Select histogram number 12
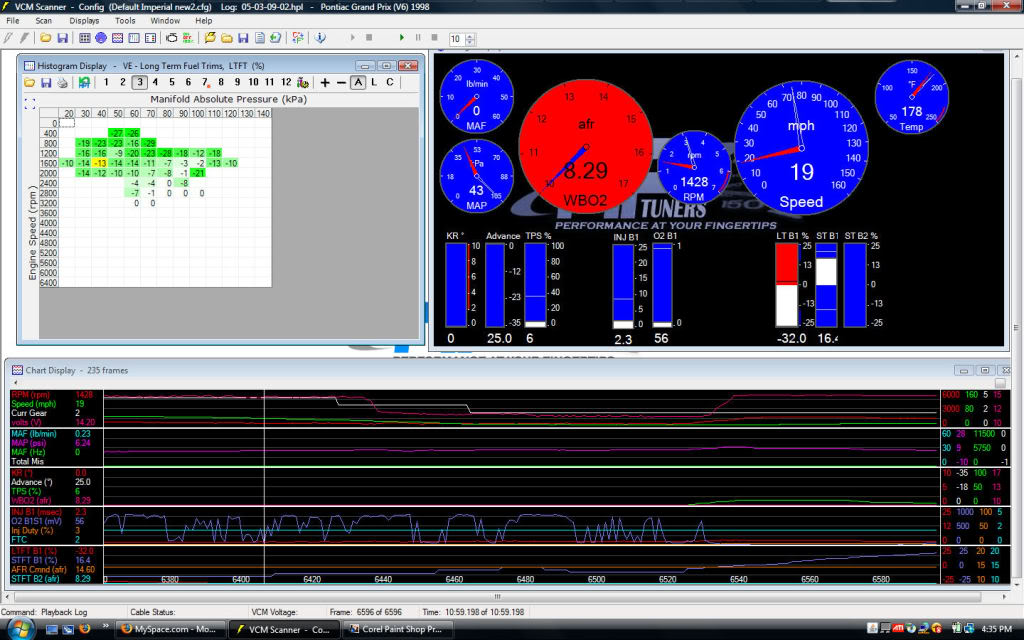This screenshot has width=1024, height=640. click(286, 82)
